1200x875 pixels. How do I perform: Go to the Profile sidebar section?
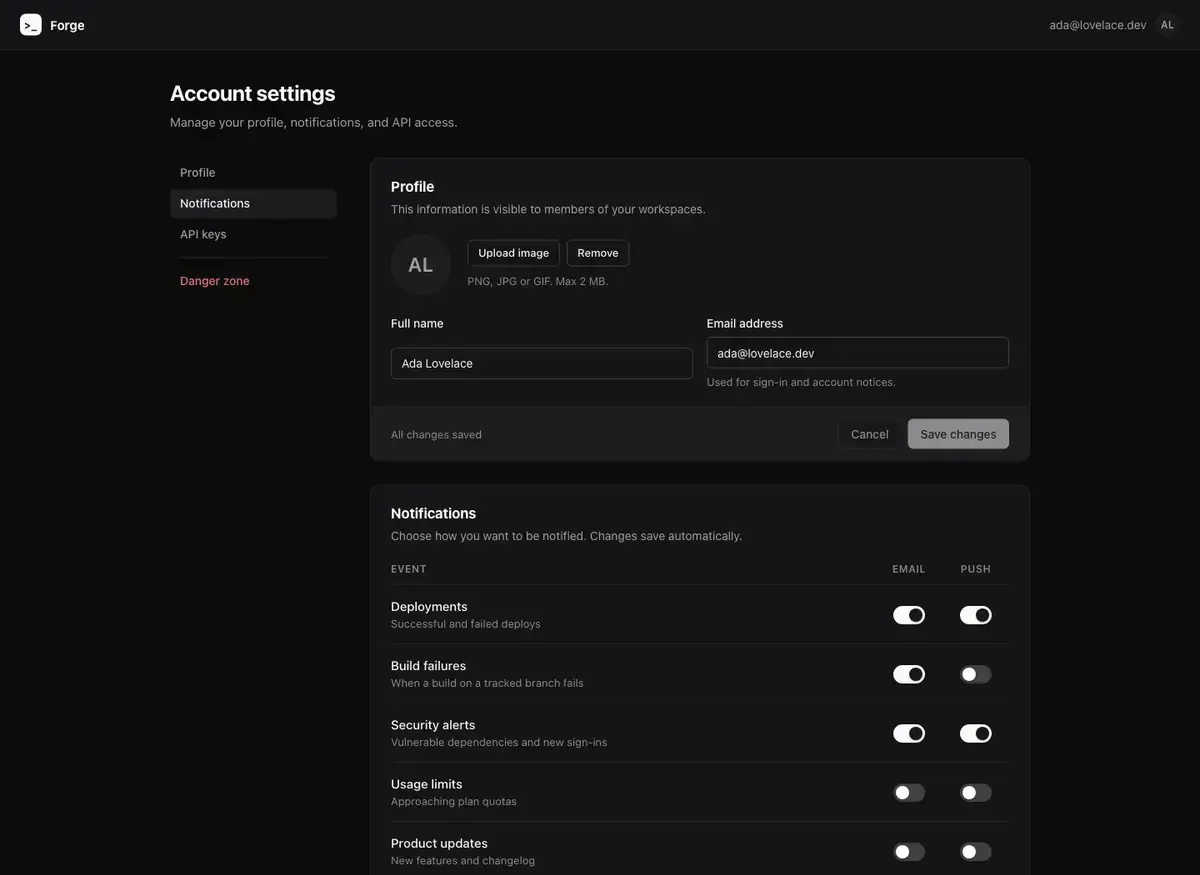[253, 173]
